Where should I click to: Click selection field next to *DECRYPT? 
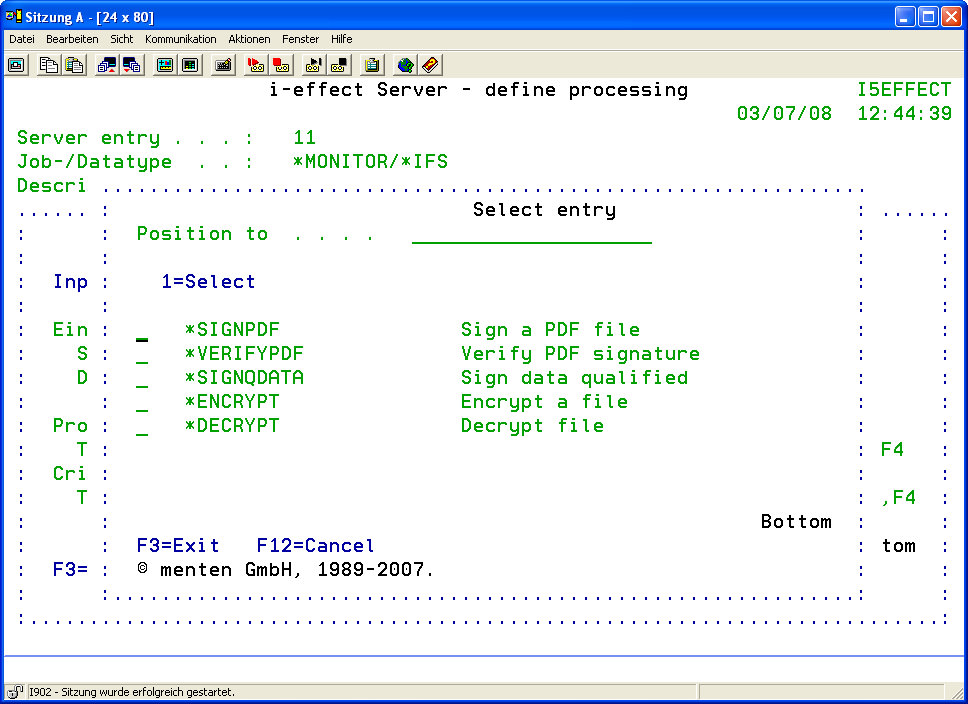[142, 427]
